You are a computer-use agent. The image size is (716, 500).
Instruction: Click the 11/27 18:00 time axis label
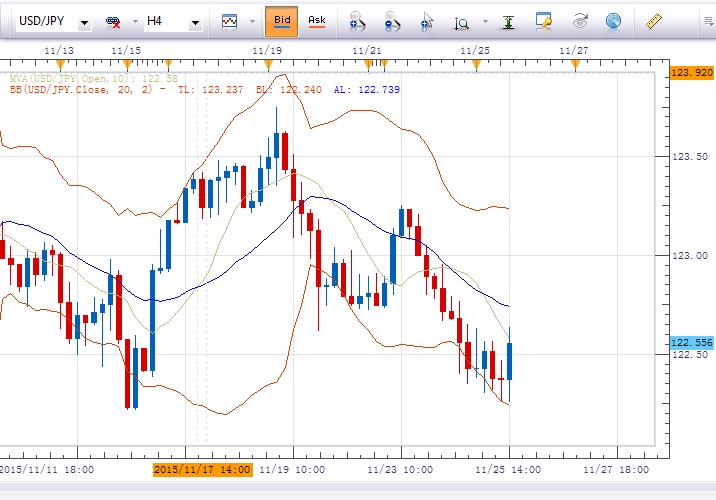click(616, 469)
